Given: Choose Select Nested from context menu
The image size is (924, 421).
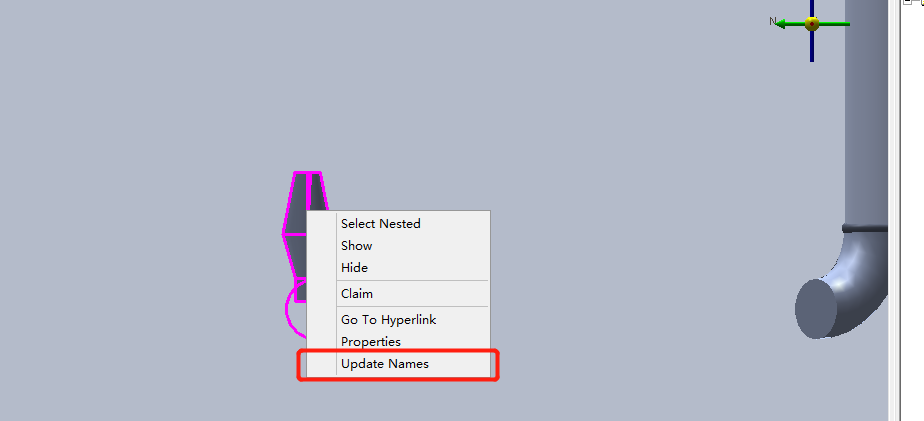Looking at the screenshot, I should click(381, 223).
